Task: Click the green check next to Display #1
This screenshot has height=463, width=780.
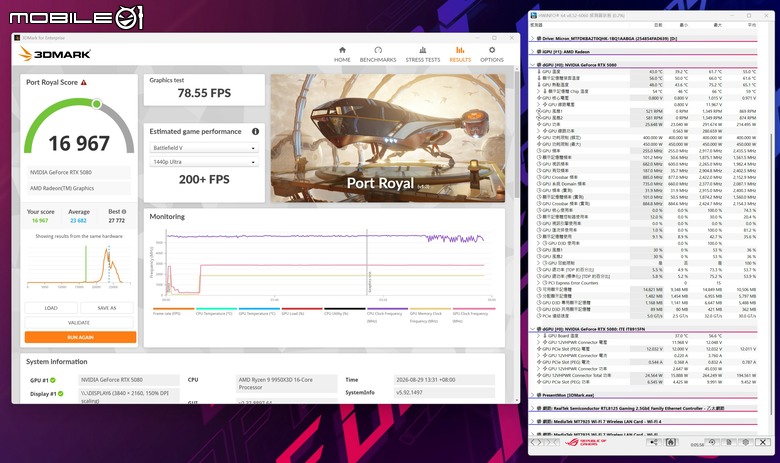Action: (x=61, y=393)
